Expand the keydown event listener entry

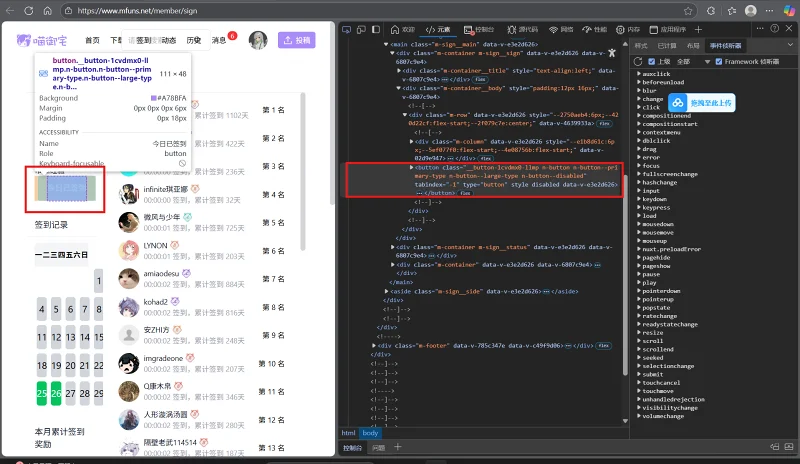click(x=639, y=199)
